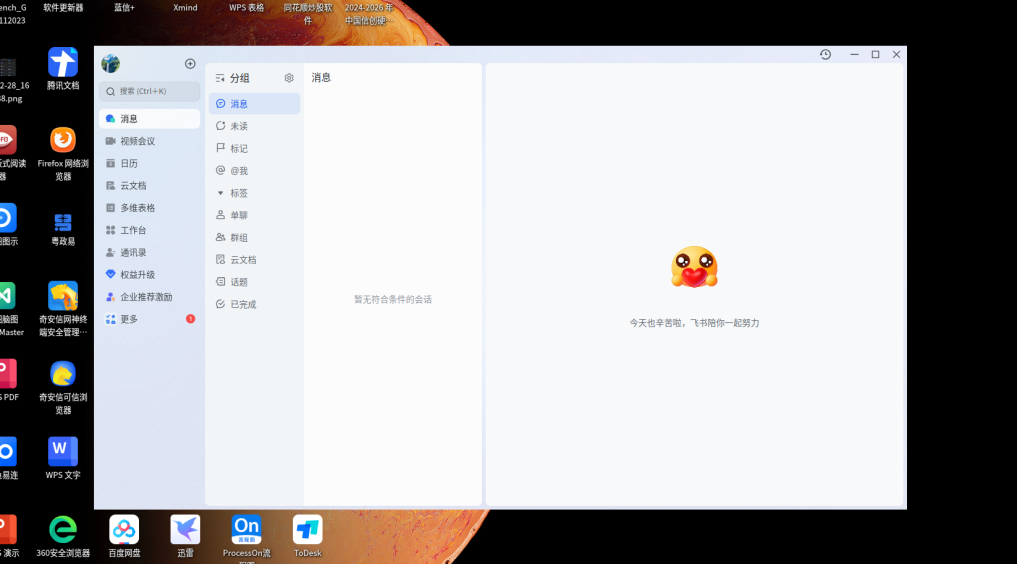Switch to the 标记 flagged filter

(x=238, y=148)
